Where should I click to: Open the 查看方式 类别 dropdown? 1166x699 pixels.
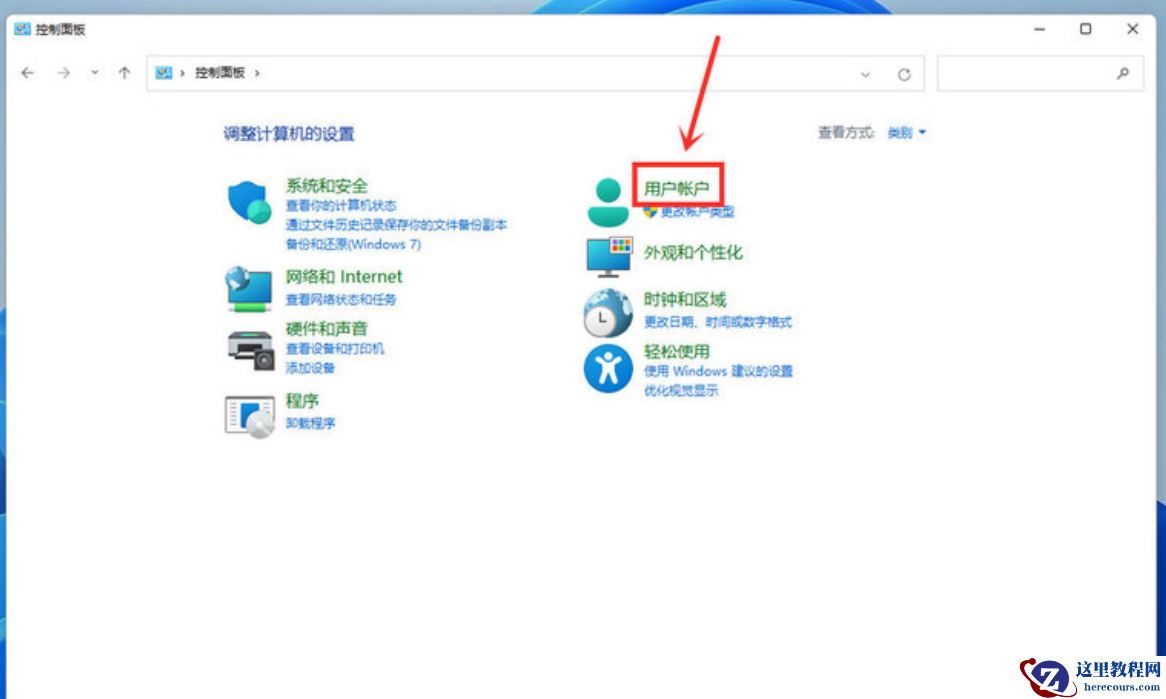coord(905,132)
